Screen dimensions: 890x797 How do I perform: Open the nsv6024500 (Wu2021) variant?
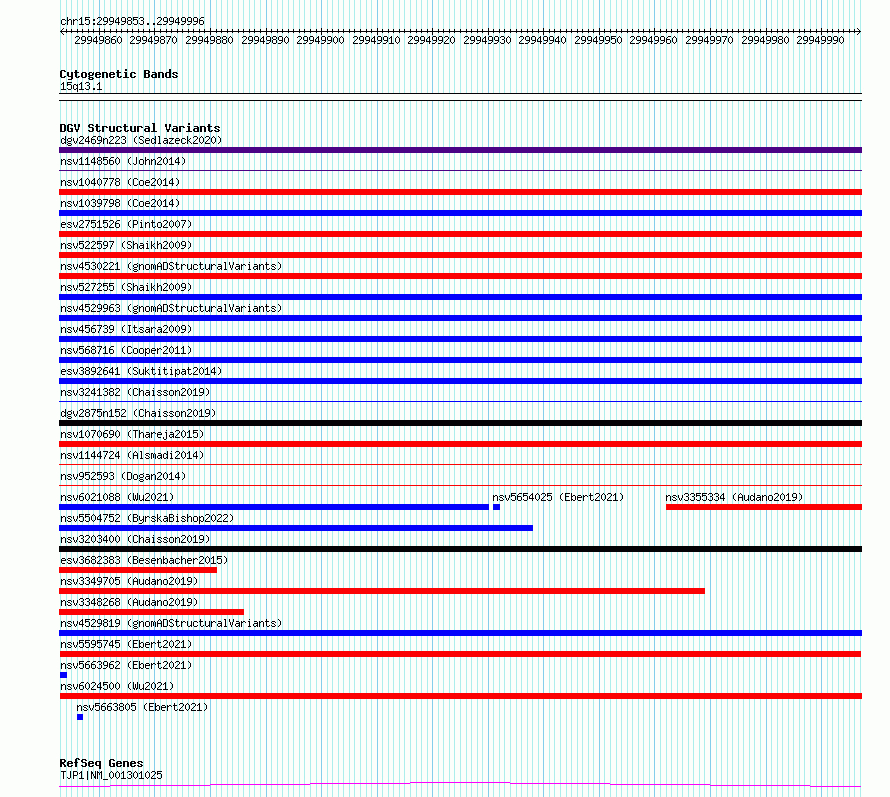(117, 686)
